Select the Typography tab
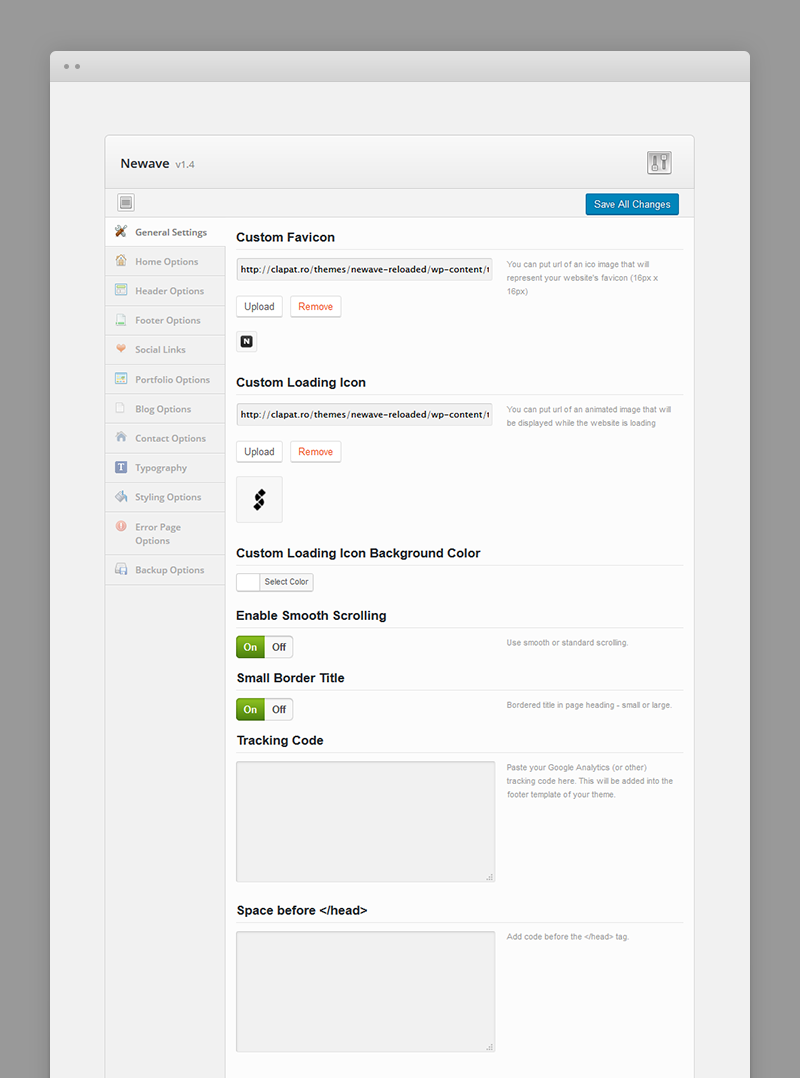Image resolution: width=800 pixels, height=1078 pixels. click(x=165, y=468)
